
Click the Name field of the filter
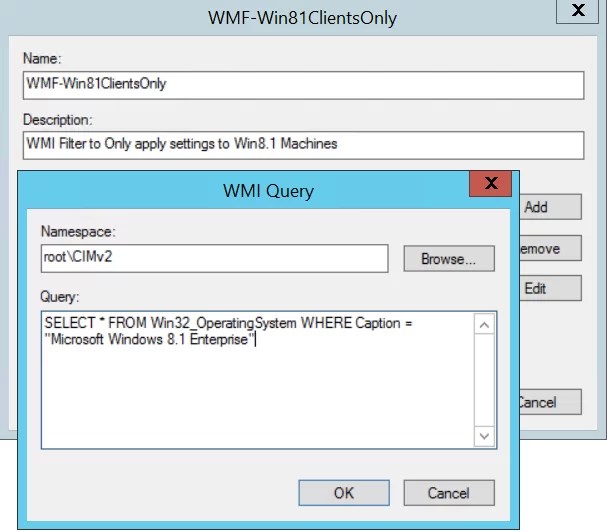304,85
